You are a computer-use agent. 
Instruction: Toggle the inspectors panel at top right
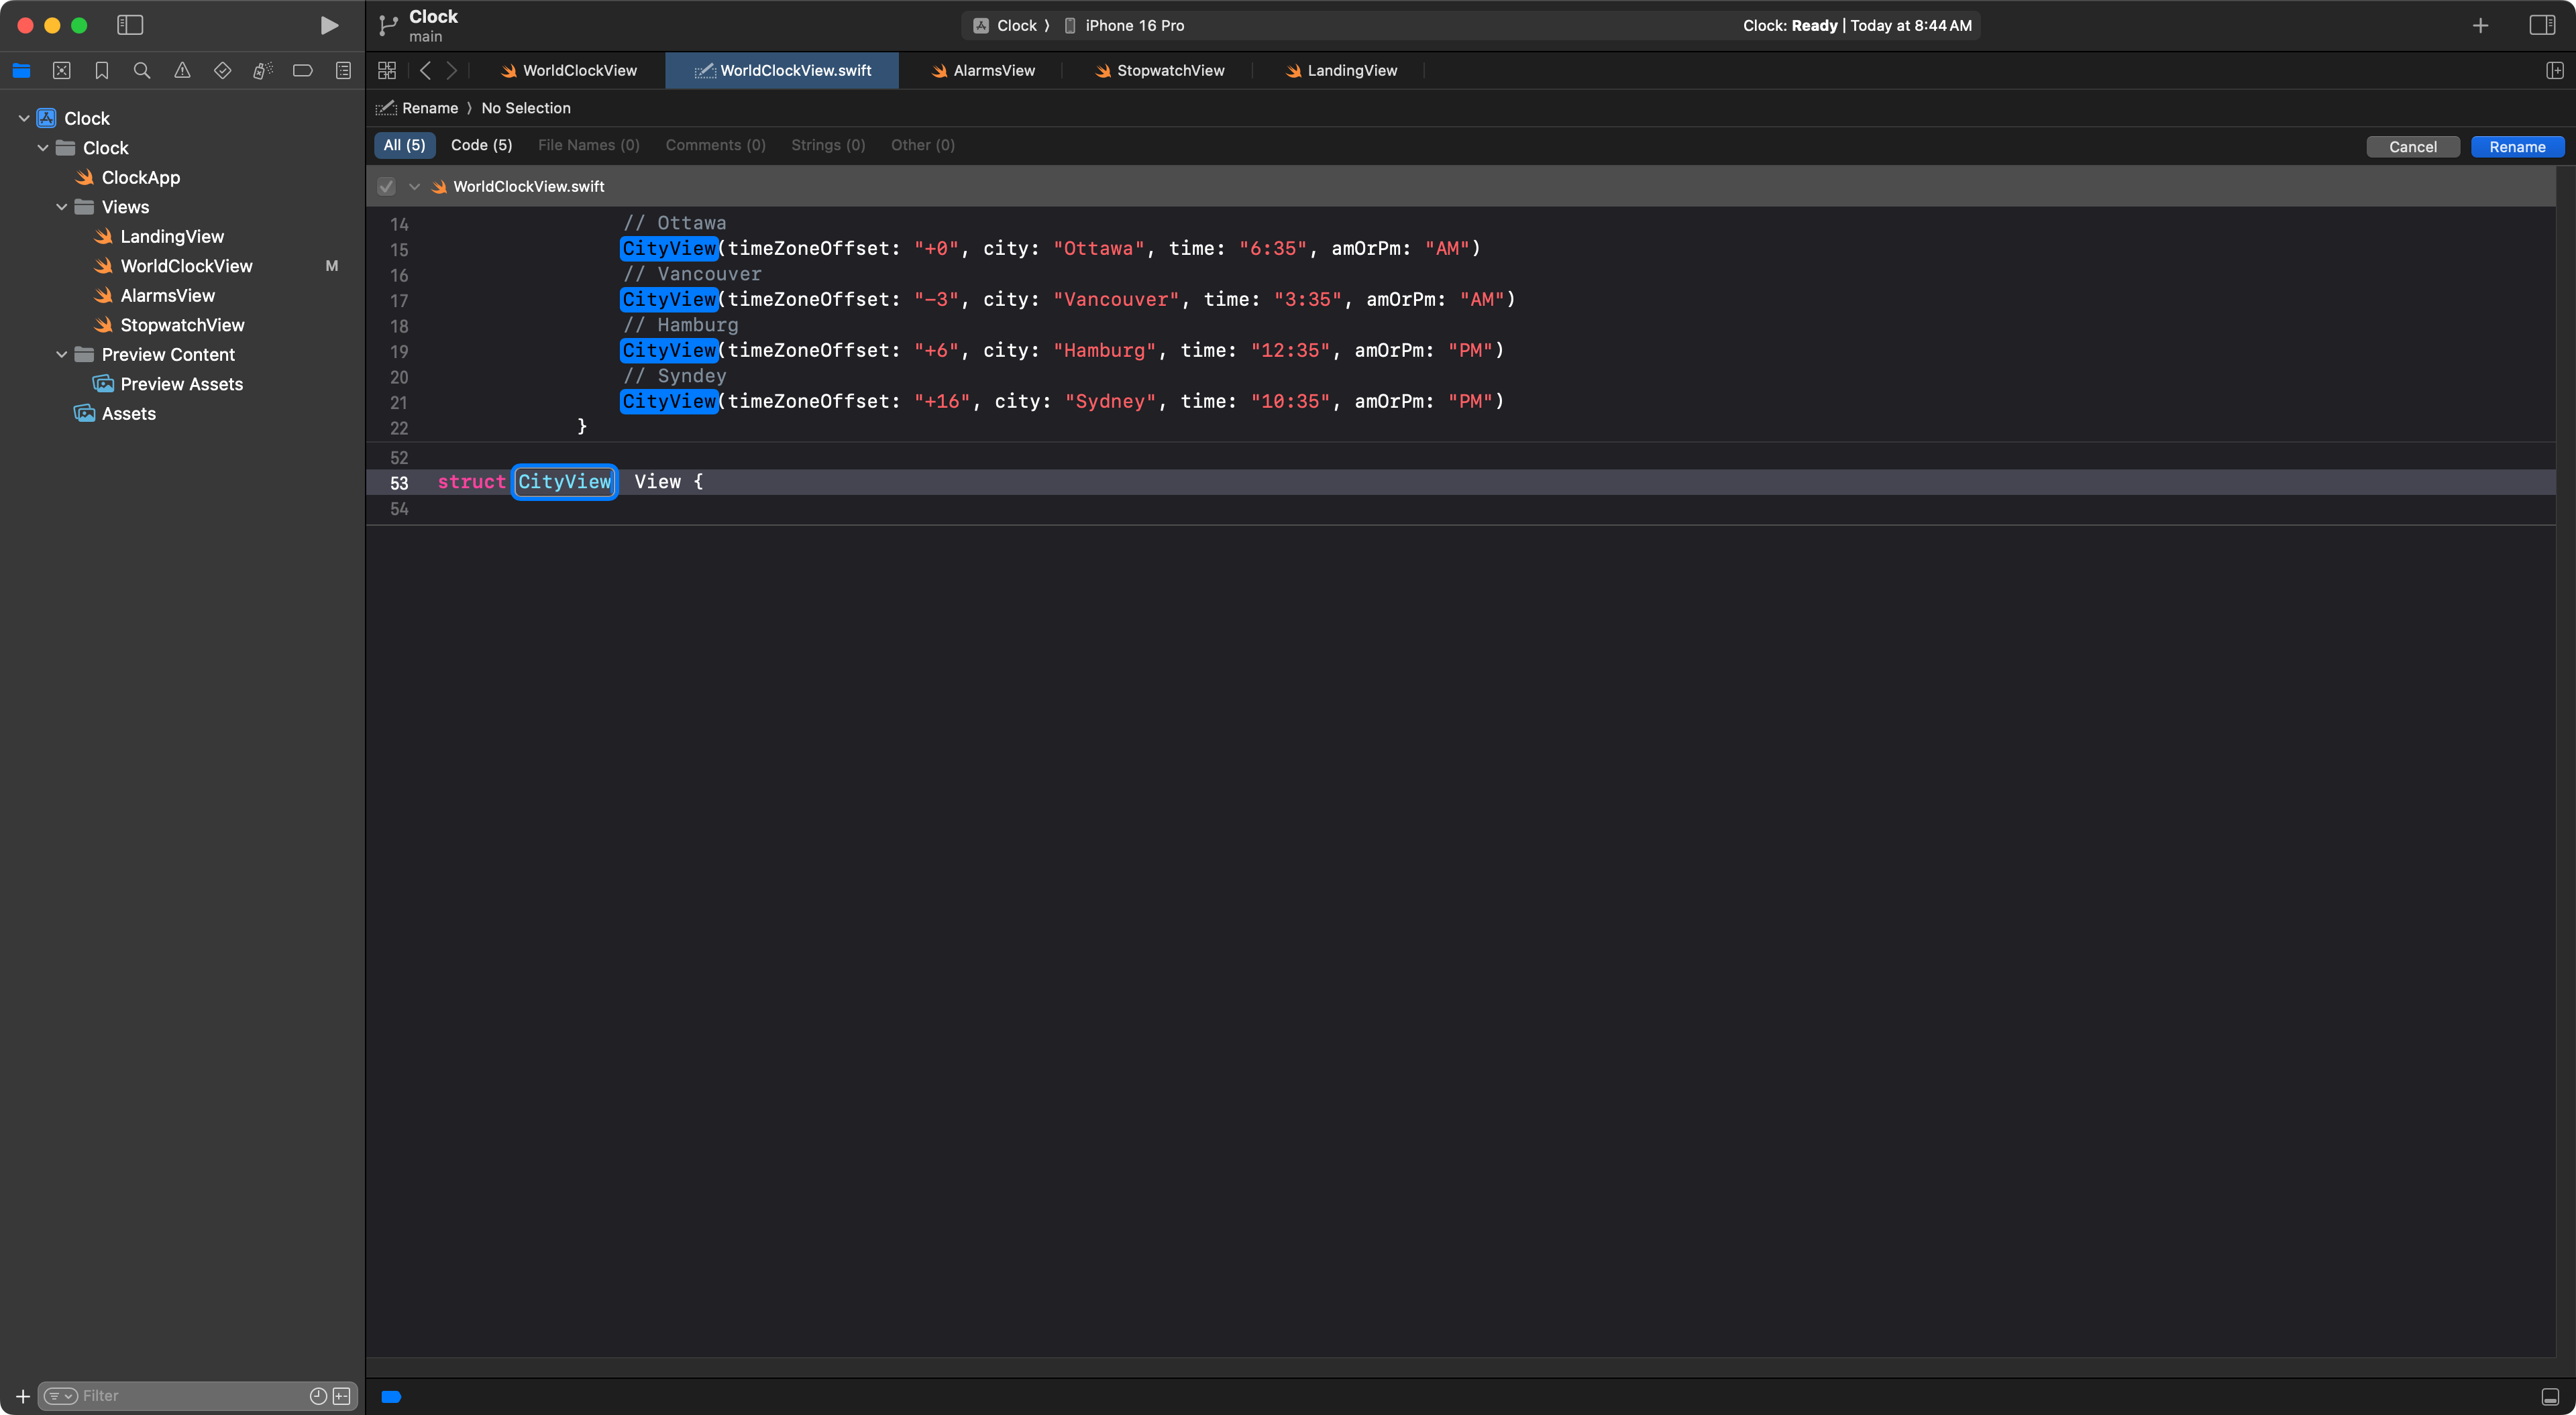[x=2542, y=25]
